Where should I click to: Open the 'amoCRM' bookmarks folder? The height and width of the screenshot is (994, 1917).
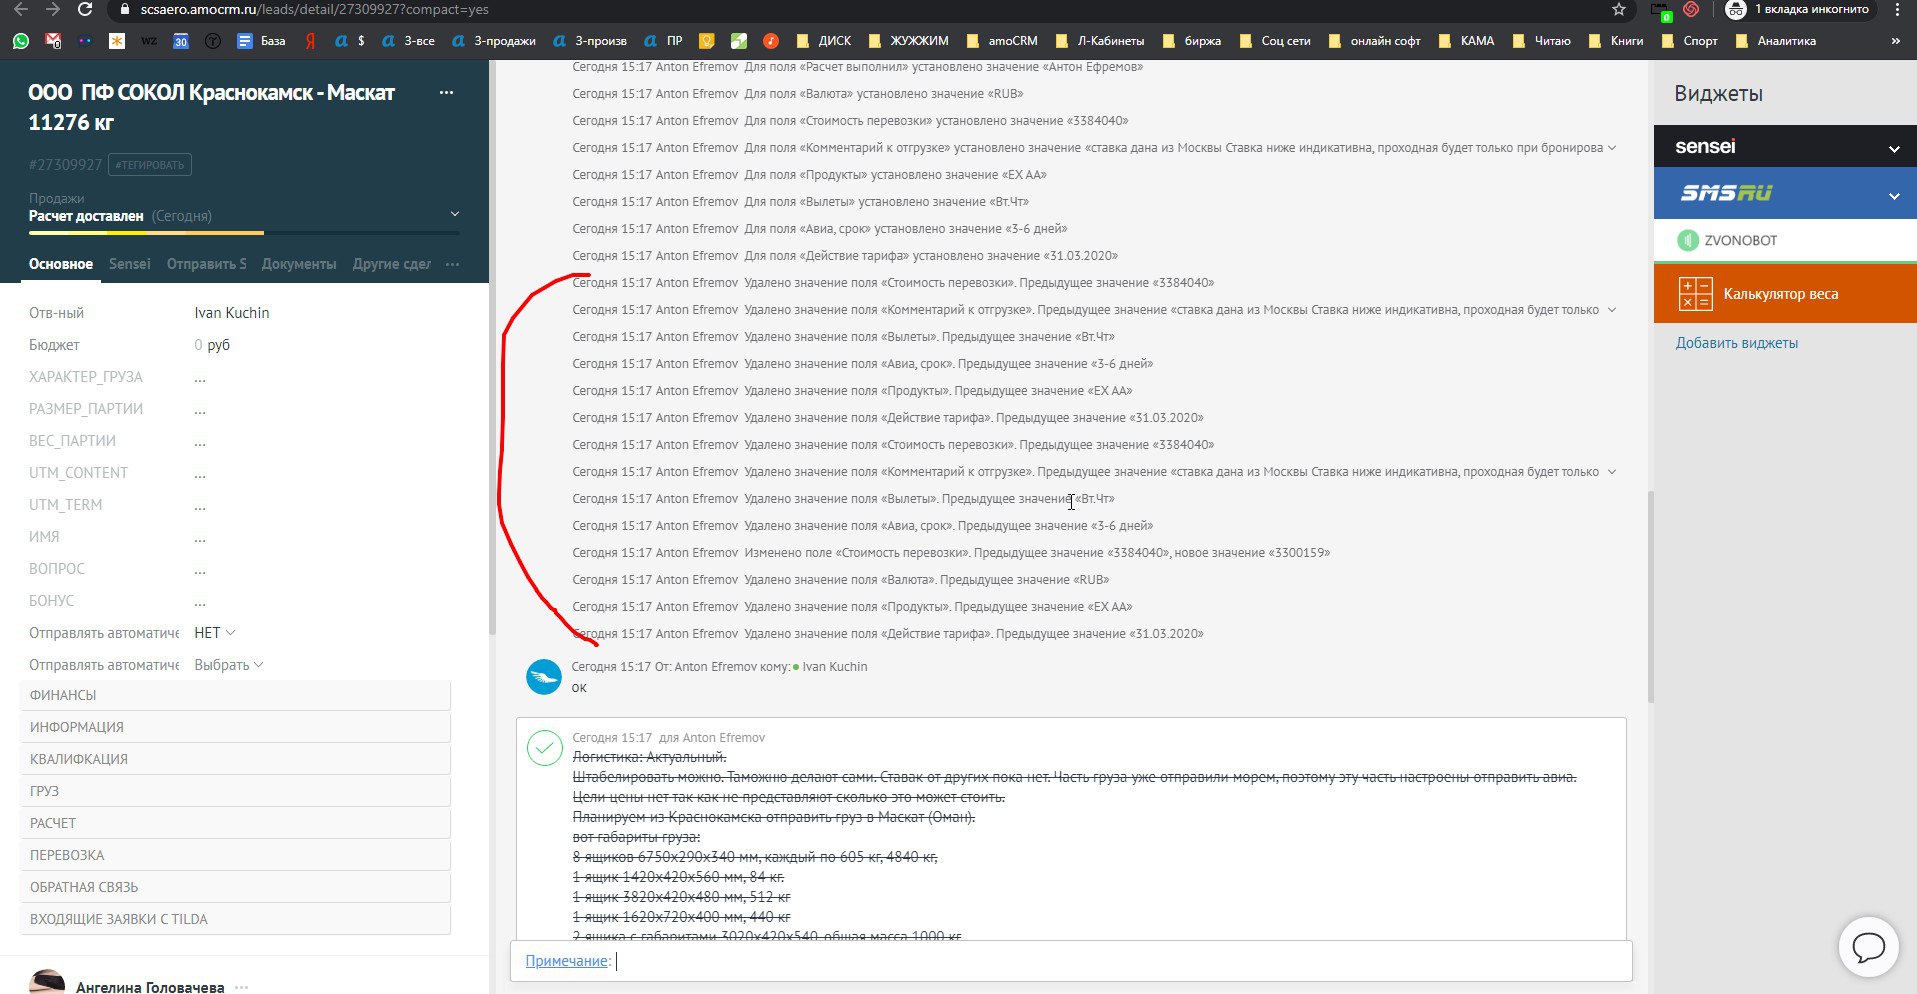[1002, 41]
